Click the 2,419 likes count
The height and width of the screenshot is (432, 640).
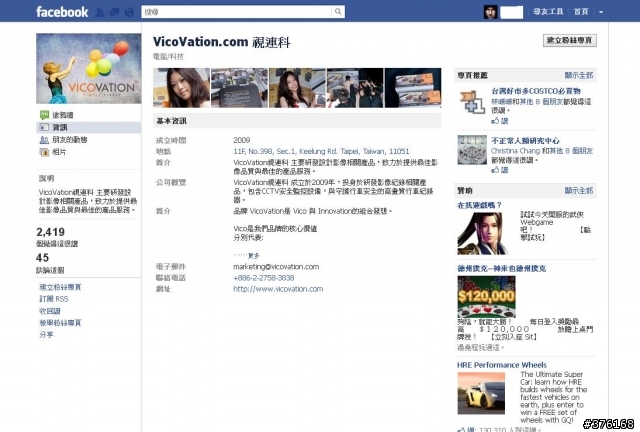click(x=51, y=232)
